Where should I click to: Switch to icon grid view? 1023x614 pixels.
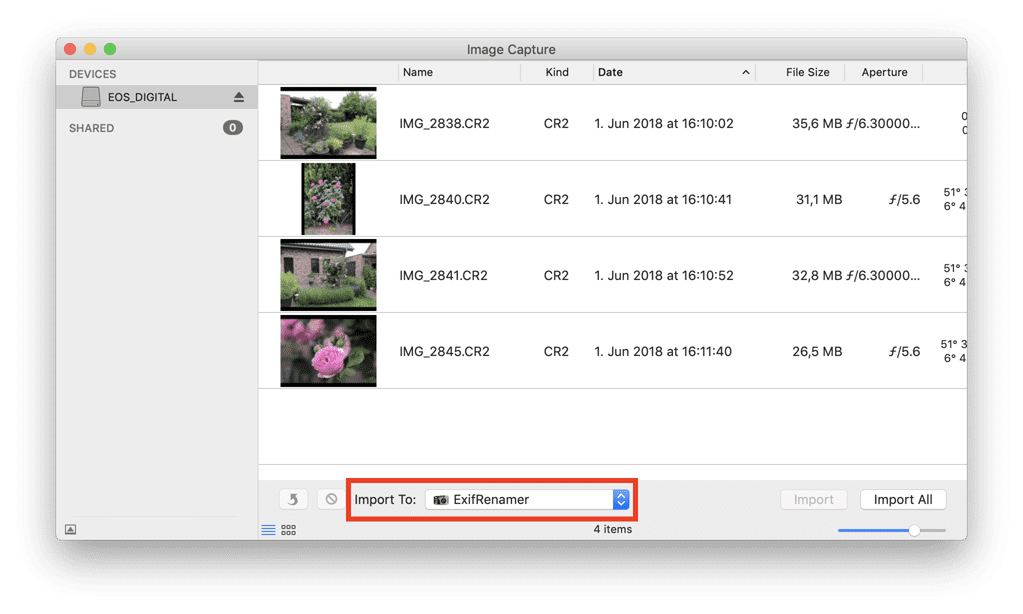pos(288,530)
